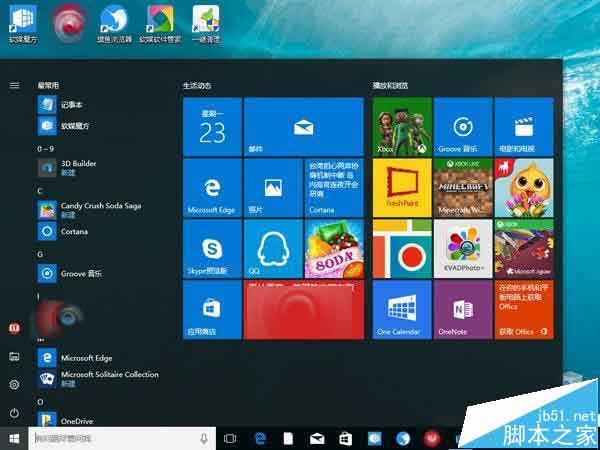600x450 pixels.
Task: Open the letter index via the 0 – 9 header
Action: (x=46, y=149)
